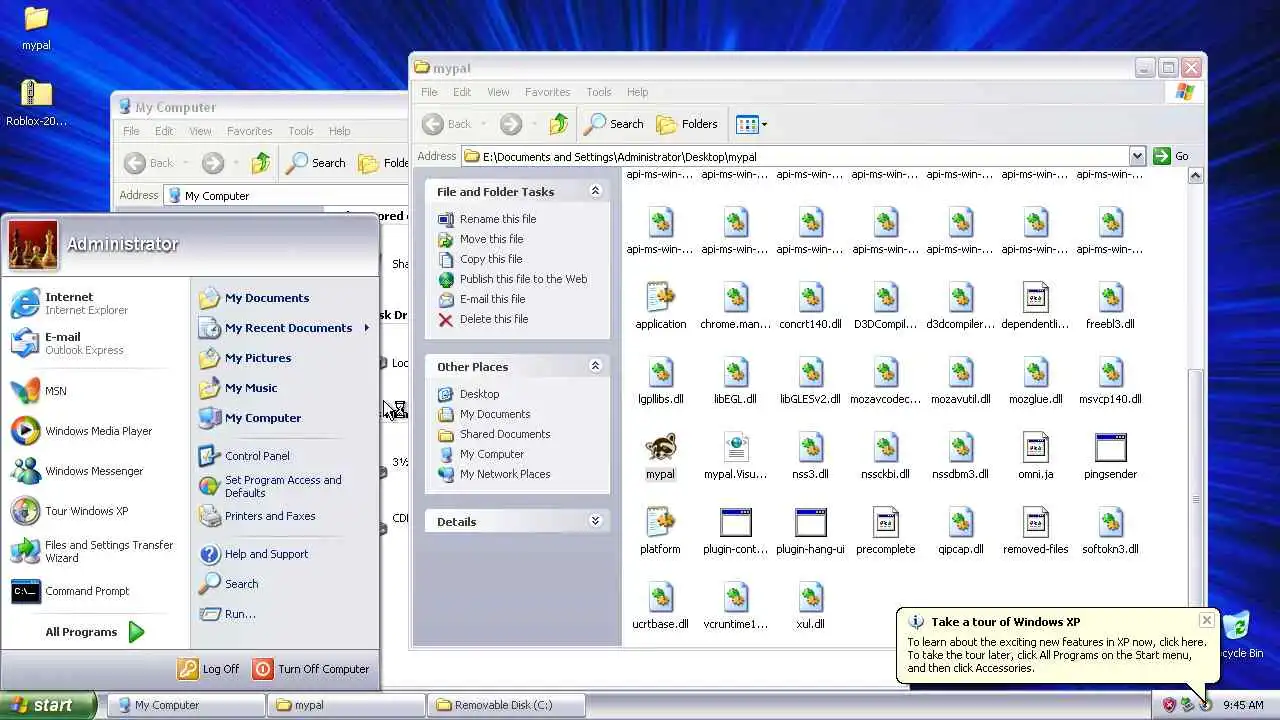Select the softokn3.dll file icon
The height and width of the screenshot is (720, 1280).
[x=1110, y=522]
